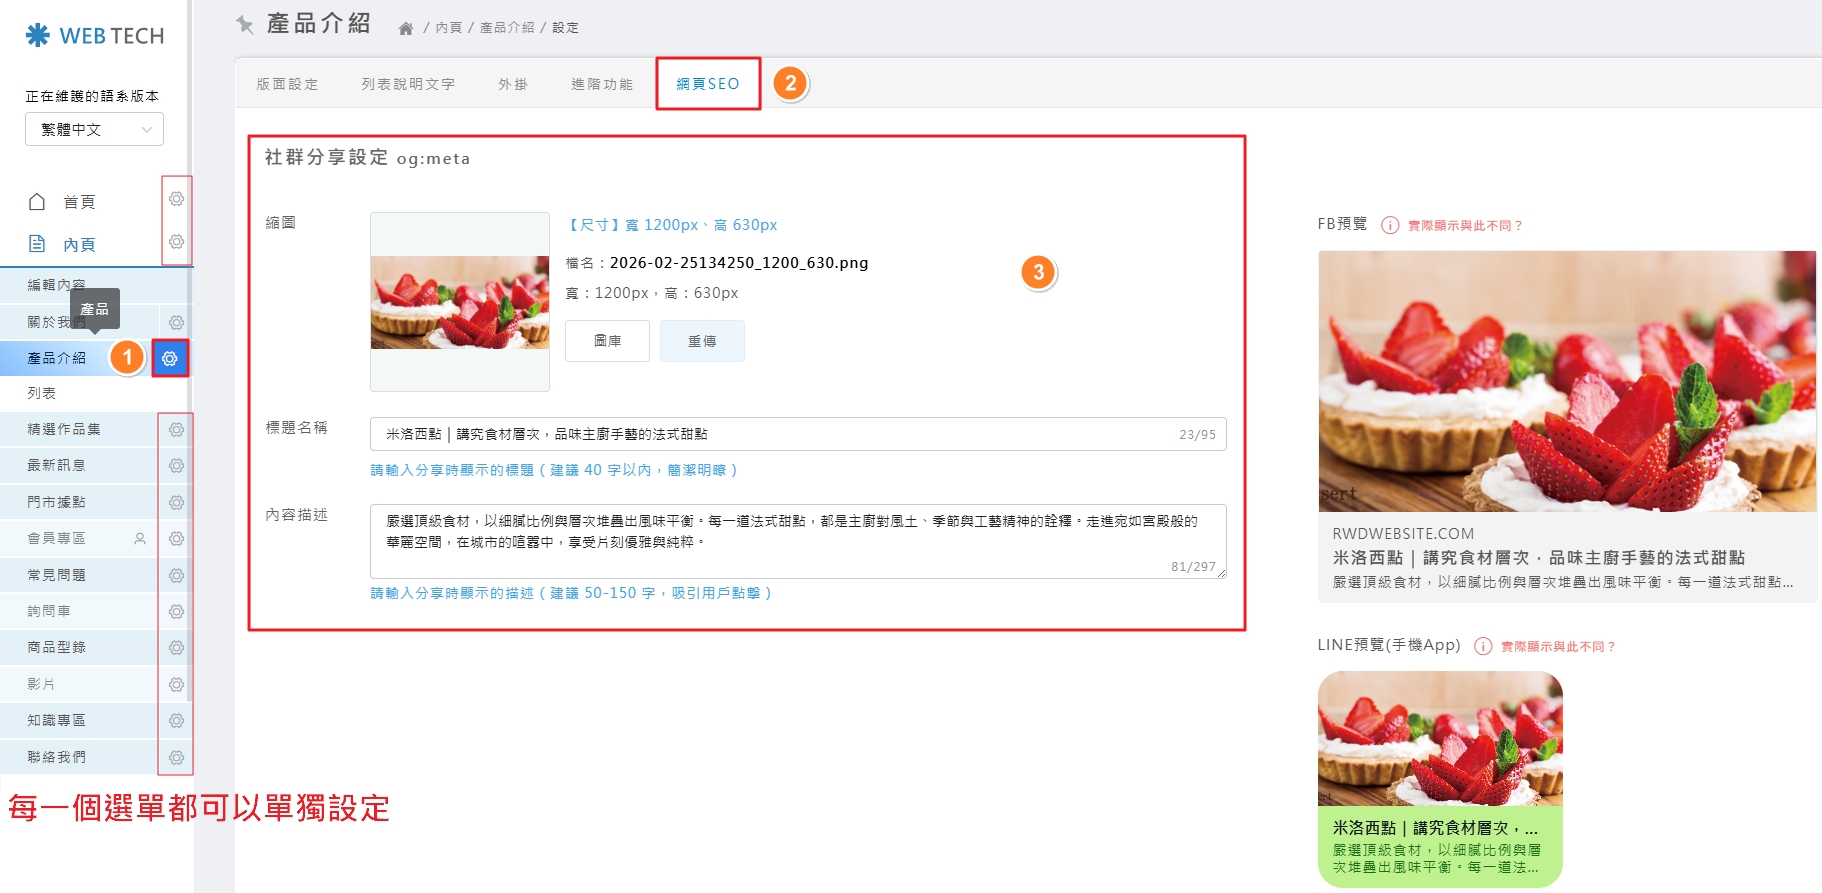The height and width of the screenshot is (893, 1822).
Task: Open settings gear for 精選作品集
Action: [x=176, y=430]
